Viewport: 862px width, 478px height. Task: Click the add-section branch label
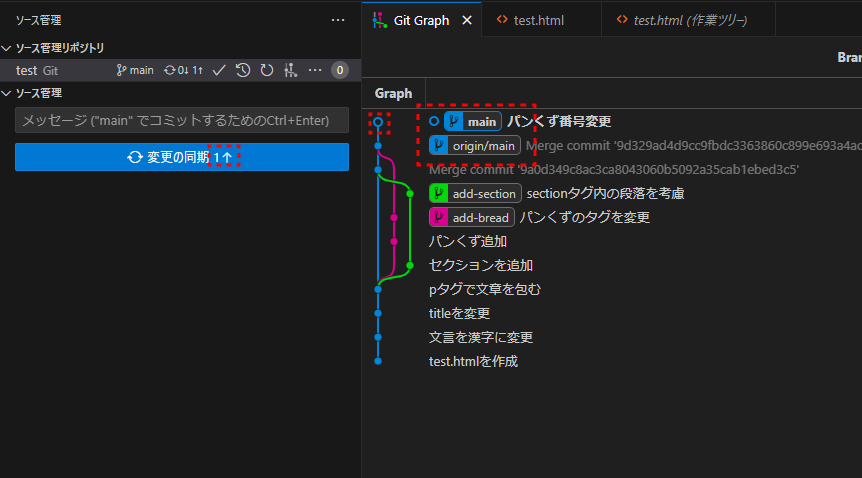(475, 194)
